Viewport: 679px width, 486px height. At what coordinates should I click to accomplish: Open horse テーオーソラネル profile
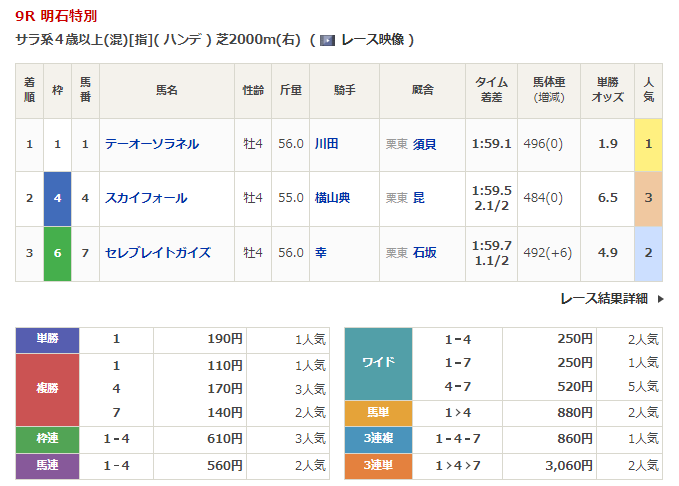151,144
